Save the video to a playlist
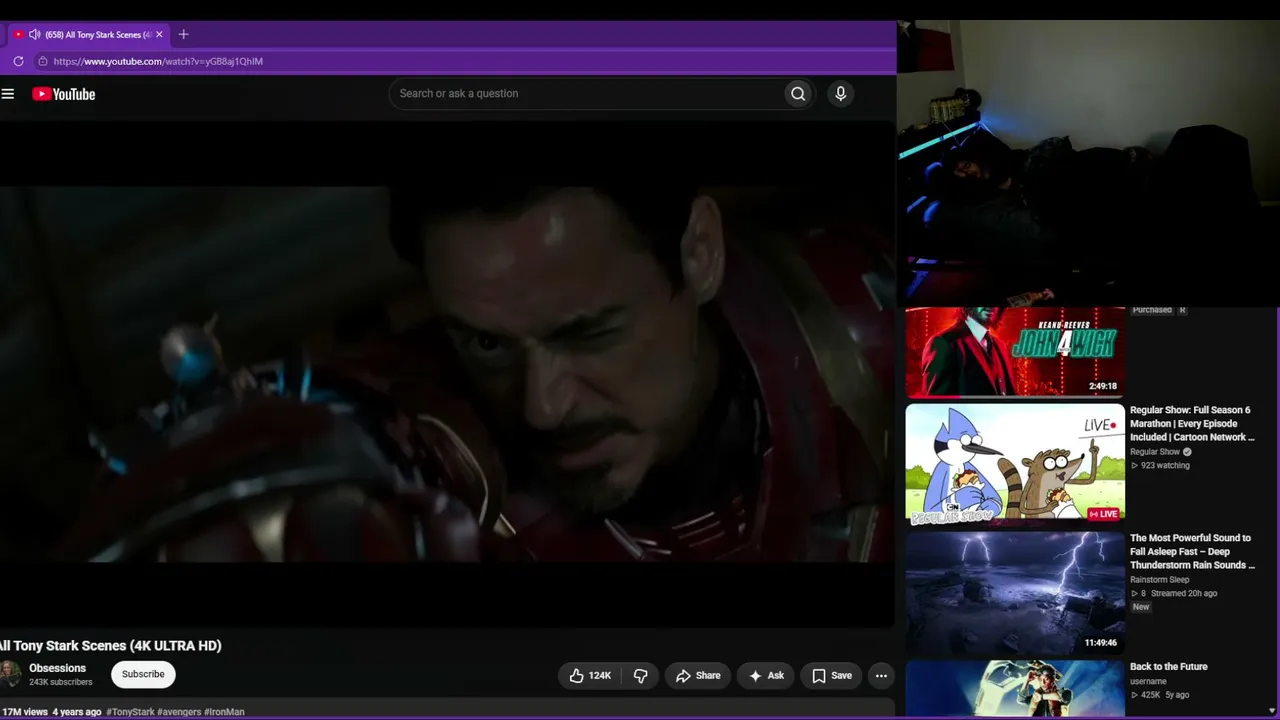1280x720 pixels. (832, 676)
